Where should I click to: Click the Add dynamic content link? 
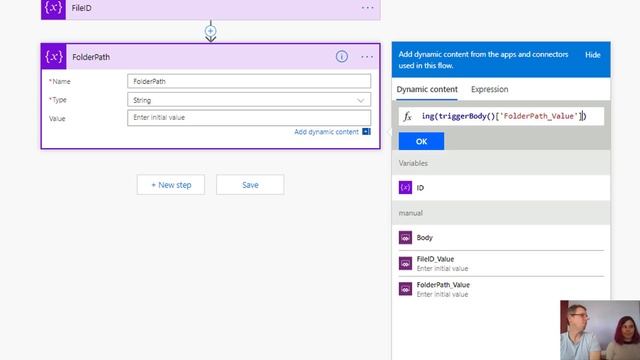(x=326, y=132)
